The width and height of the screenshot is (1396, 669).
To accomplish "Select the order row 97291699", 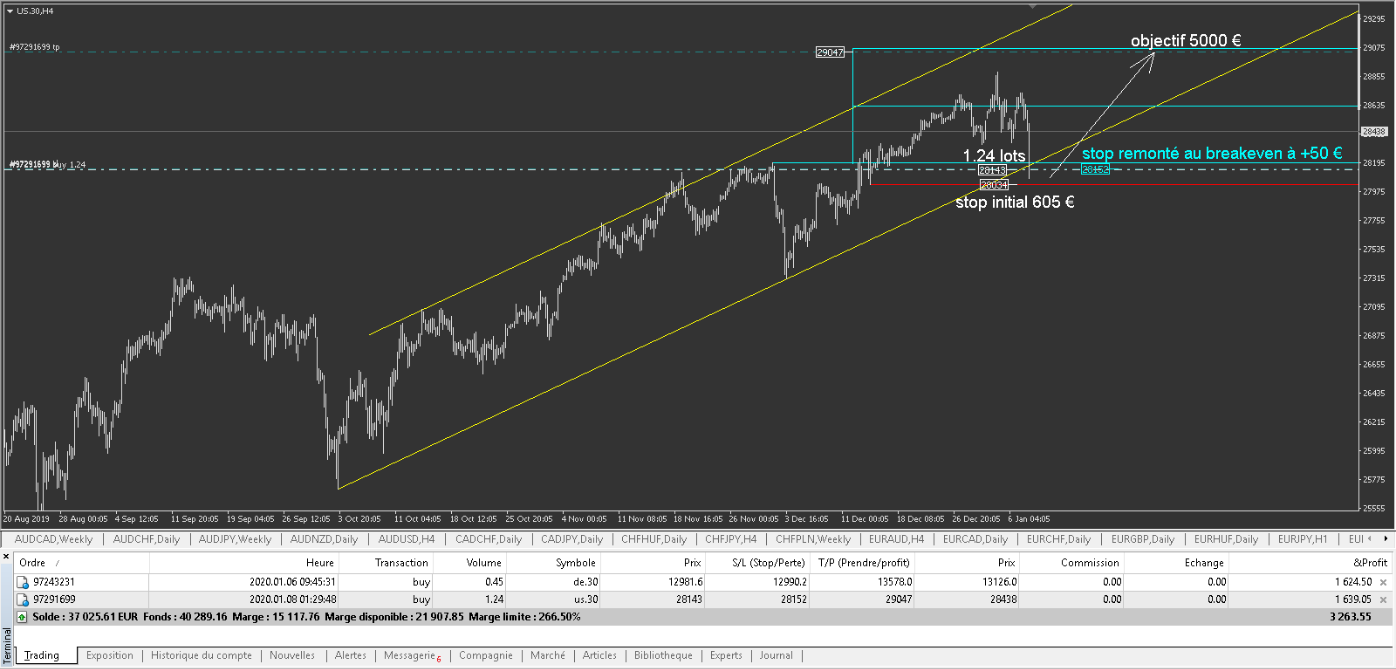I will [x=702, y=599].
